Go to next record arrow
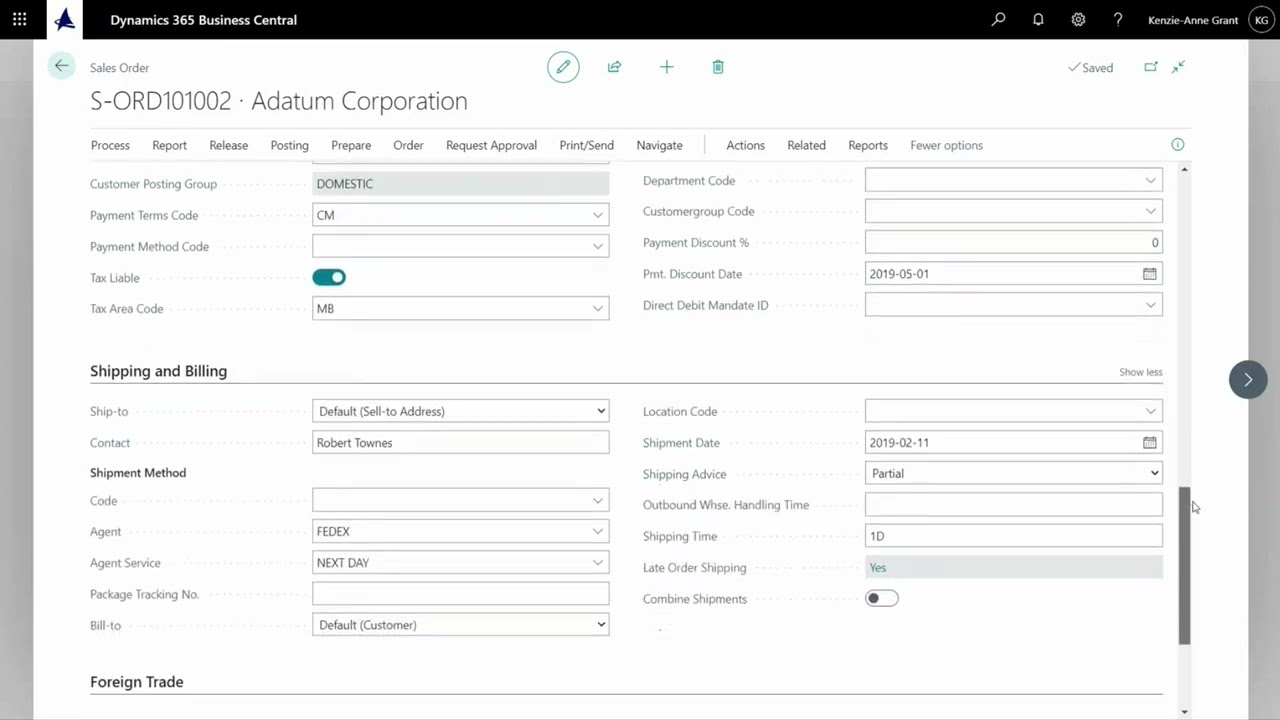 click(x=1248, y=380)
